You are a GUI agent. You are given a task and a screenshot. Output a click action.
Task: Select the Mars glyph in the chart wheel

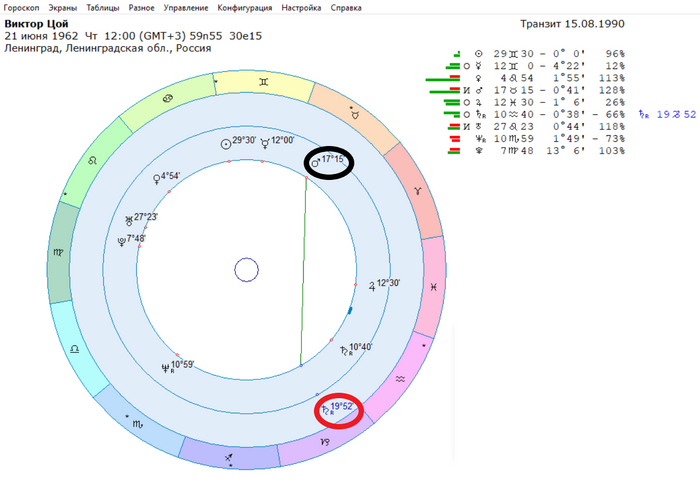pos(316,162)
